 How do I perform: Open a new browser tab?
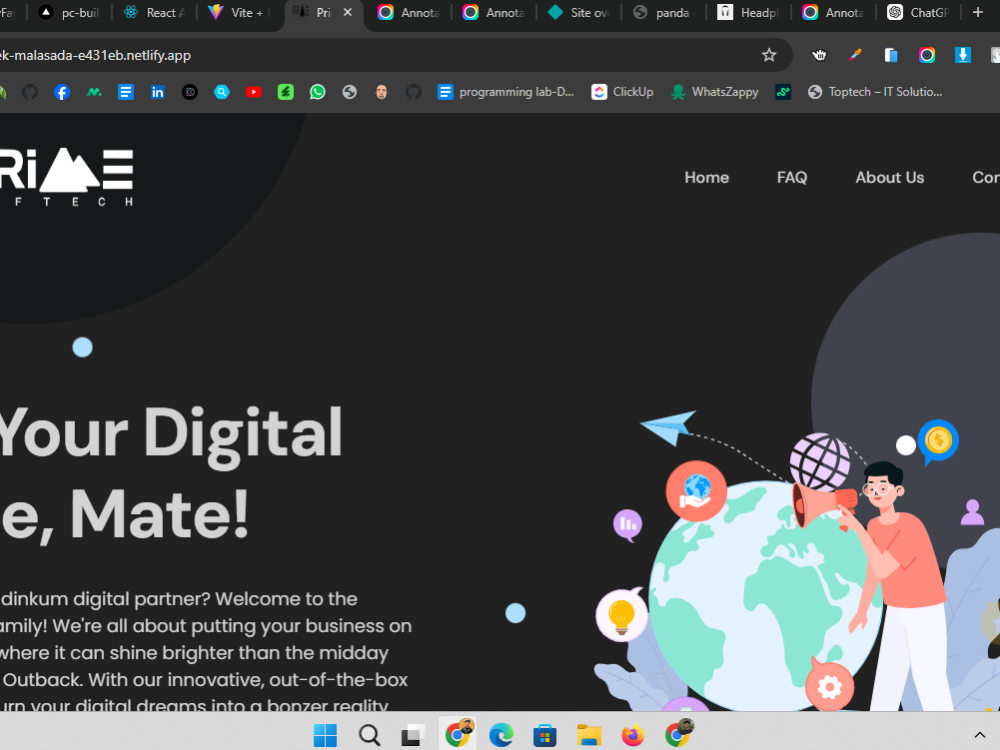point(978,12)
